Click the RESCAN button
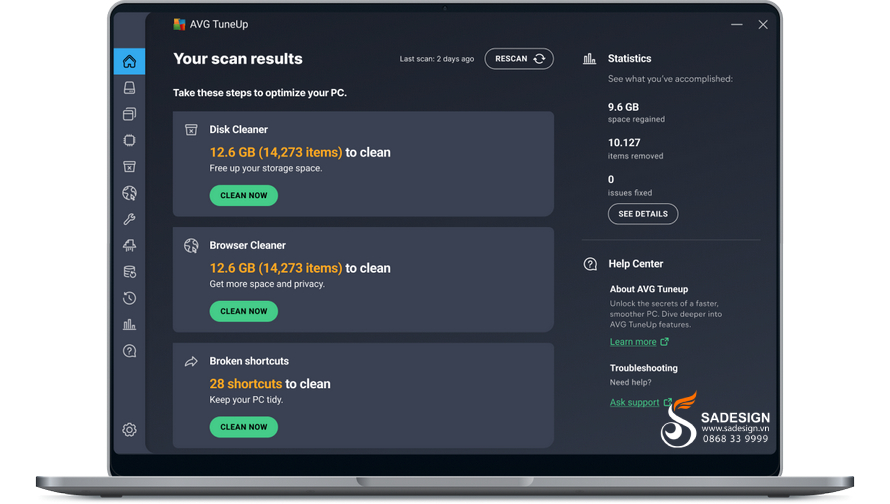Screen dimensions: 890x504 point(519,58)
